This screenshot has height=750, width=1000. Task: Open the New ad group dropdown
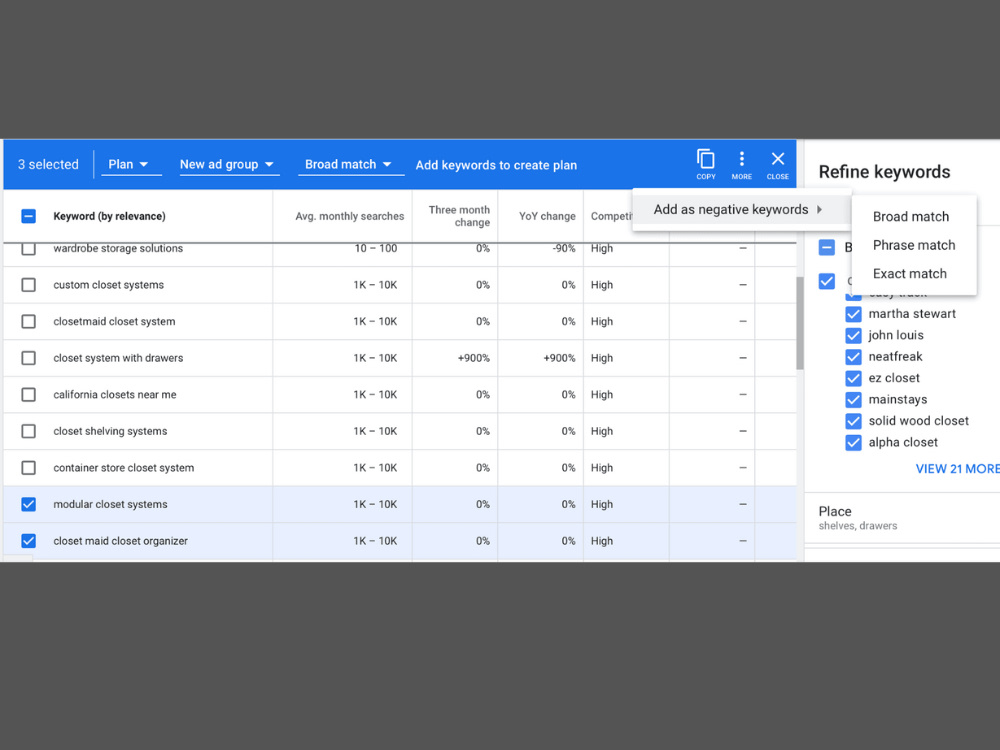[x=229, y=165]
